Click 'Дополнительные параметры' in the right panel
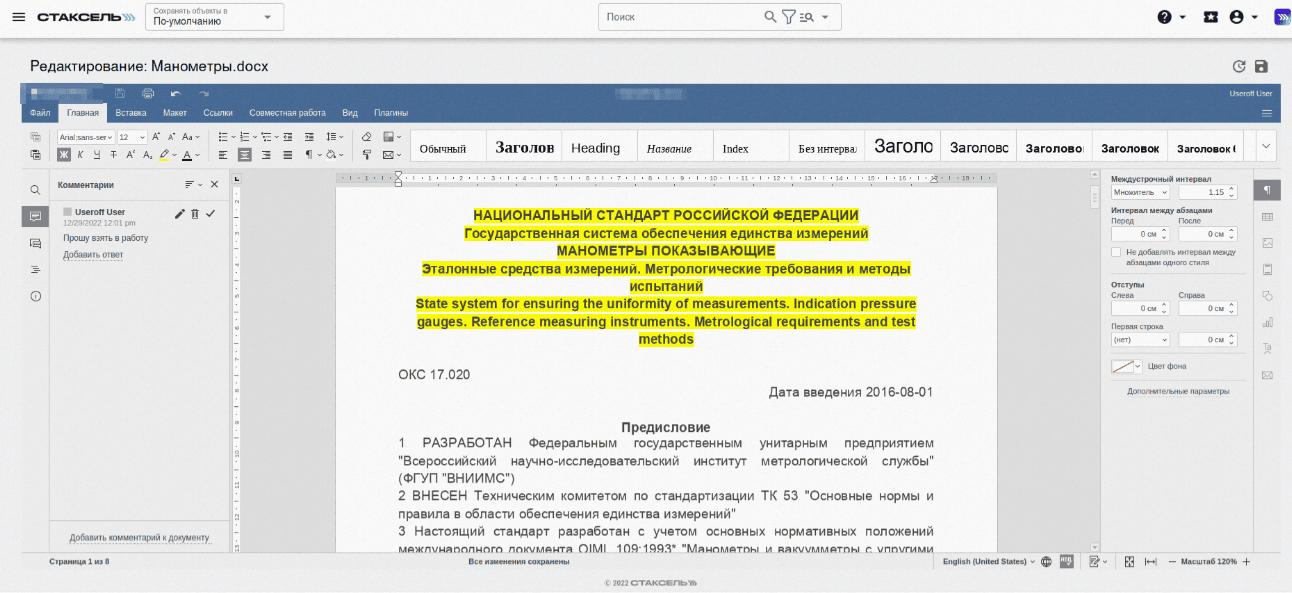 (x=1178, y=391)
